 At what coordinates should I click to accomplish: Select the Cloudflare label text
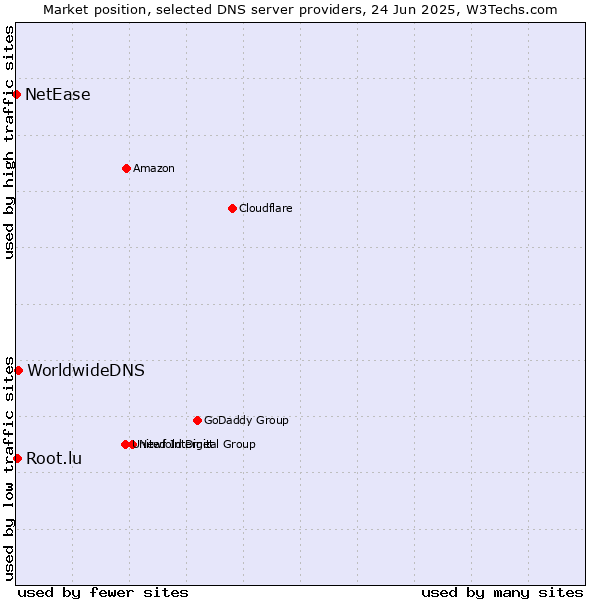pyautogui.click(x=266, y=208)
